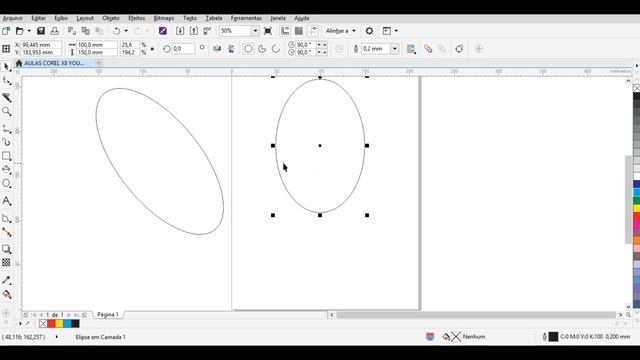640x360 pixels.
Task: Select the Shape edit tool
Action: click(x=7, y=81)
